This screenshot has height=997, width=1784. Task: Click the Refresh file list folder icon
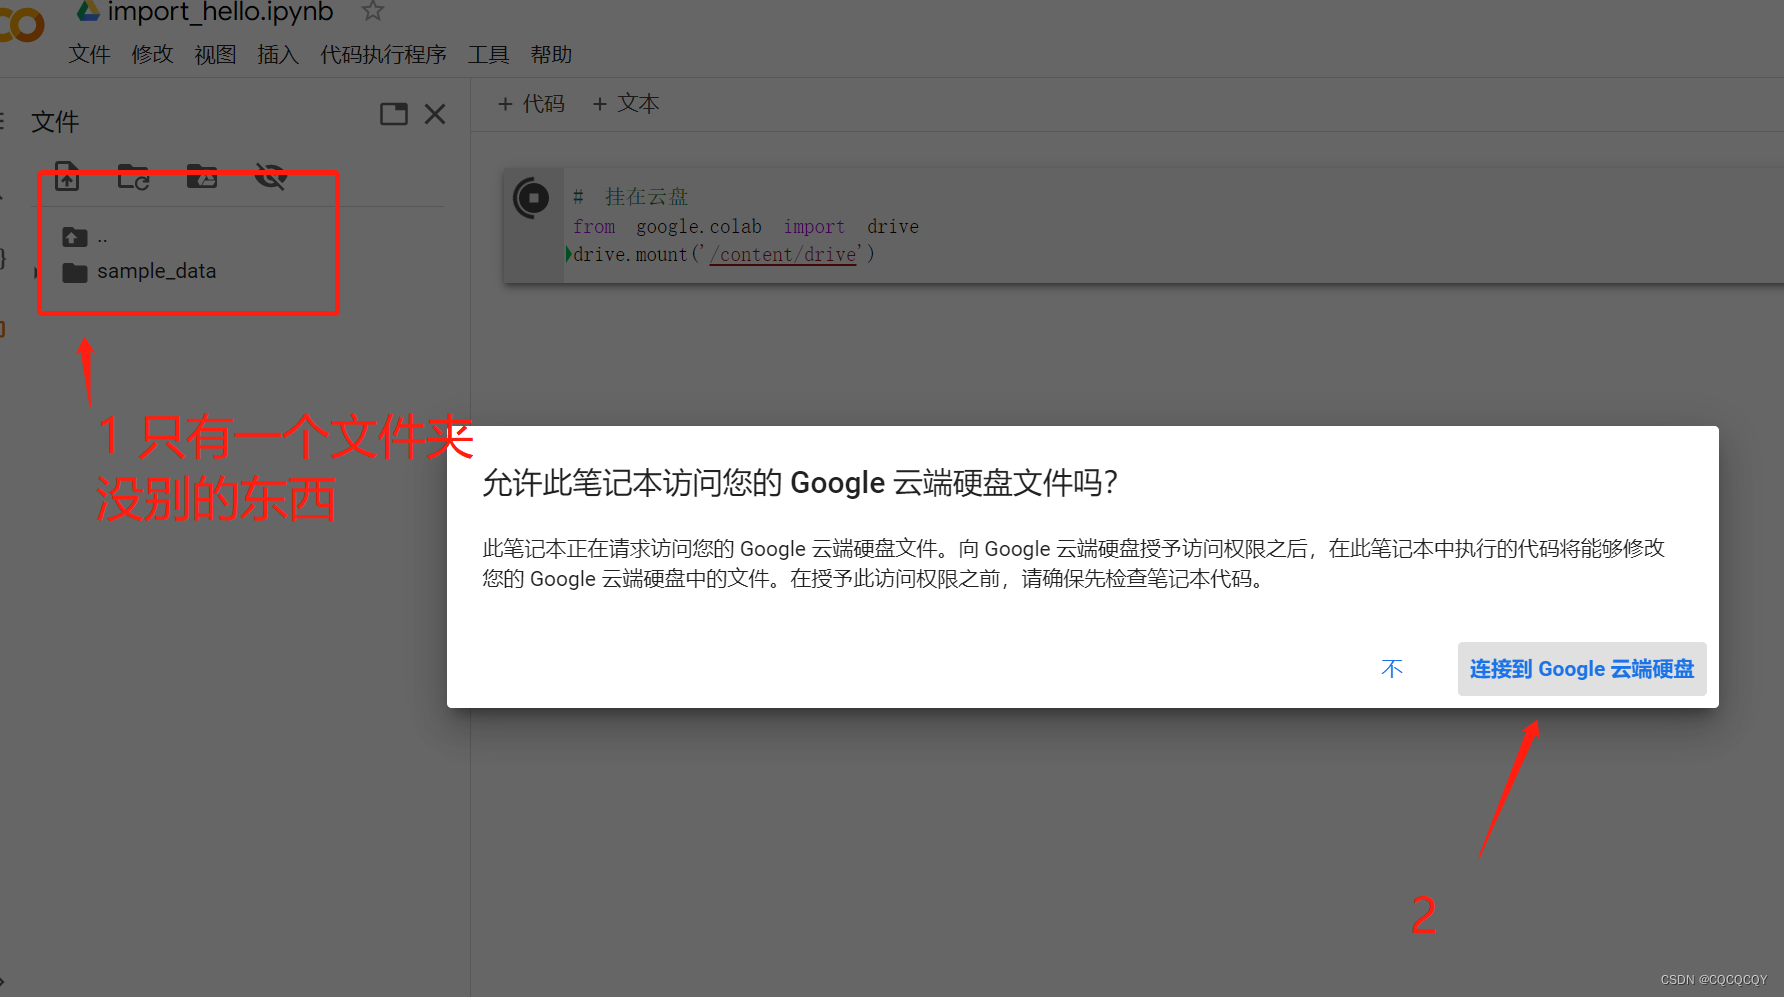[x=133, y=176]
